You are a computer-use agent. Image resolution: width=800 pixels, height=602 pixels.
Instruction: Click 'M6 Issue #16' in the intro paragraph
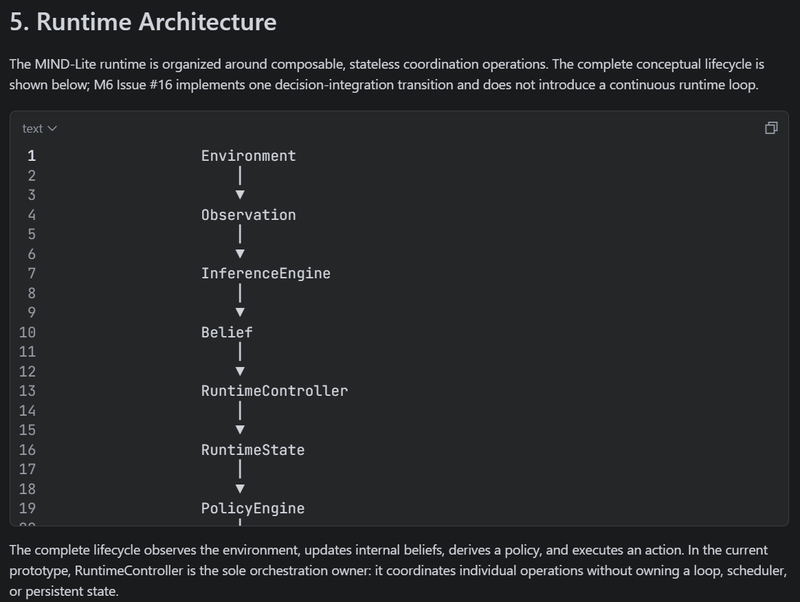click(x=133, y=84)
